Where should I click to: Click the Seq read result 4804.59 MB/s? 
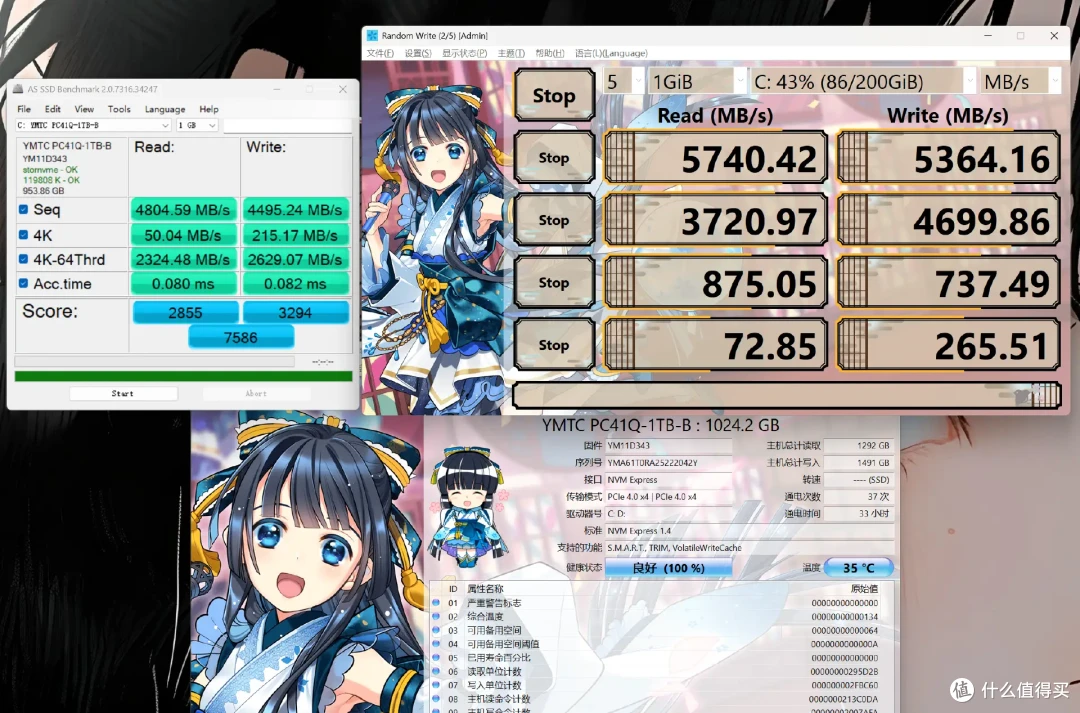point(183,209)
